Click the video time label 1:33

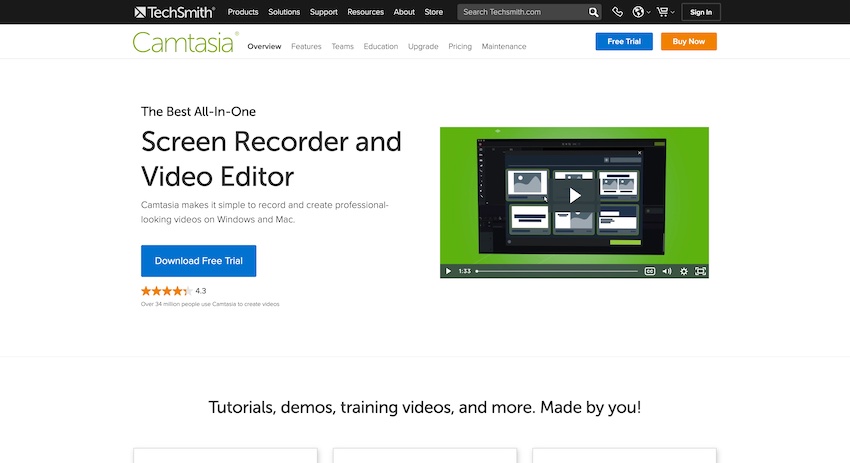[465, 271]
